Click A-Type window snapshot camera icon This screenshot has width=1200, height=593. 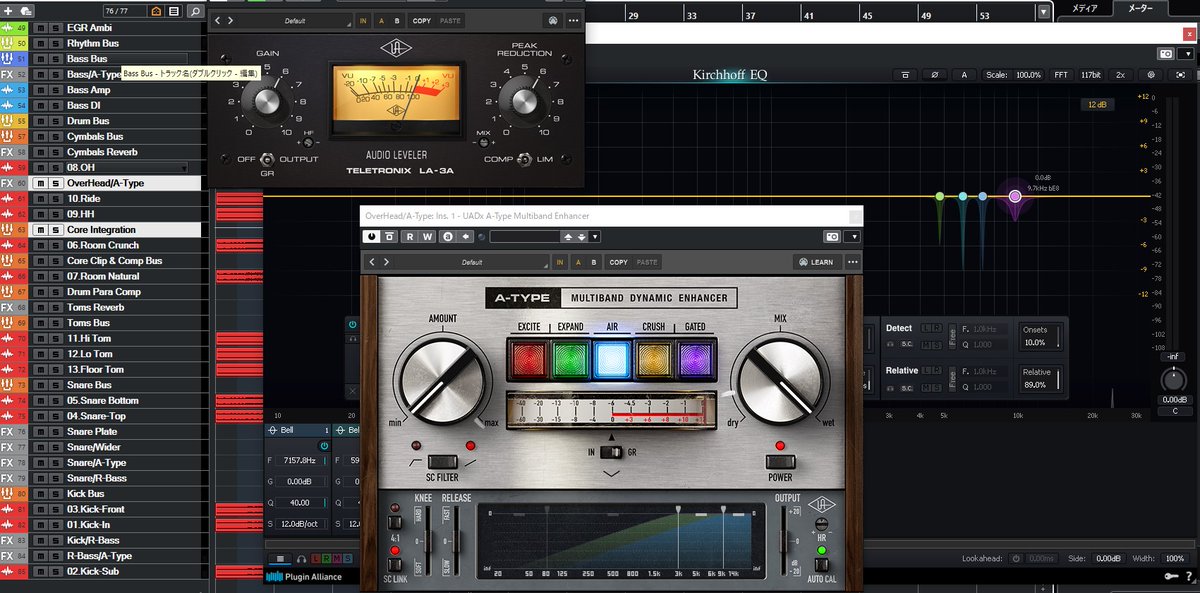click(833, 237)
